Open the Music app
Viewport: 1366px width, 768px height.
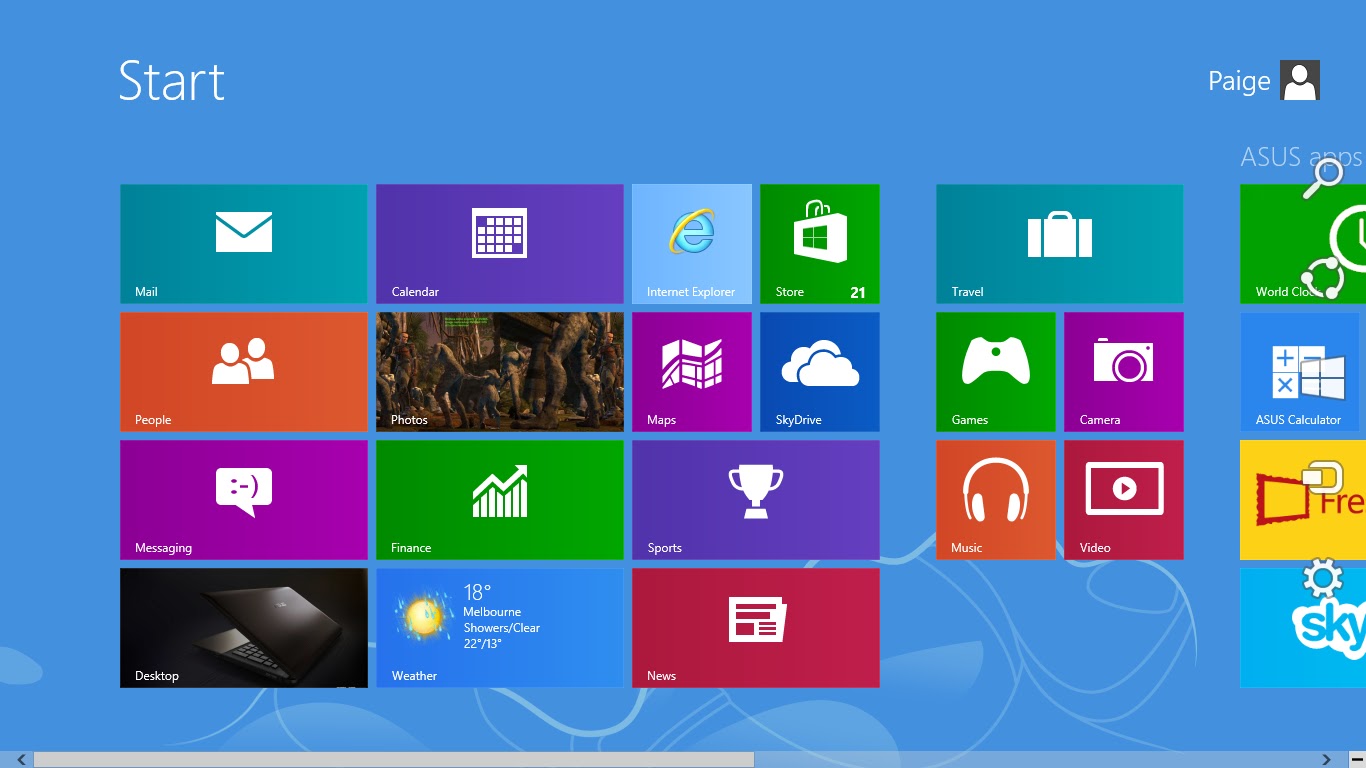(x=995, y=499)
